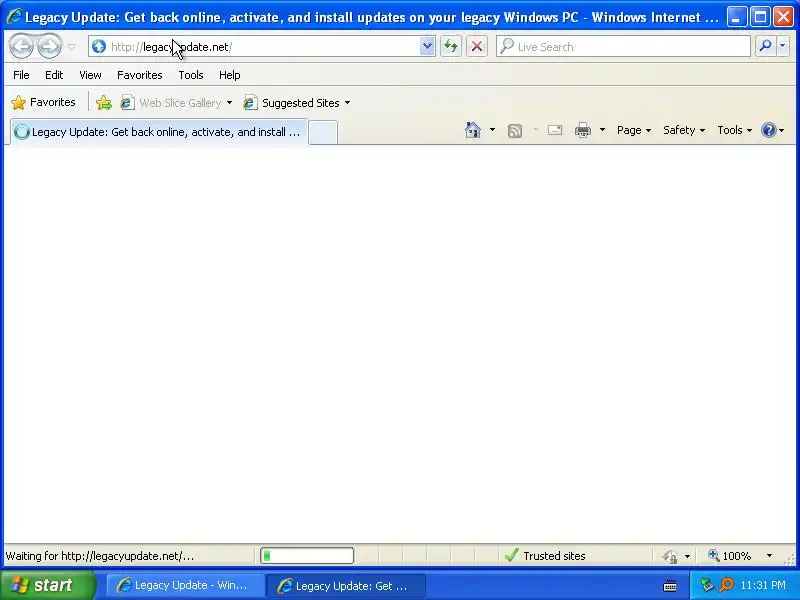Screen dimensions: 800x600
Task: Click the blue Help question mark icon
Action: (x=768, y=130)
